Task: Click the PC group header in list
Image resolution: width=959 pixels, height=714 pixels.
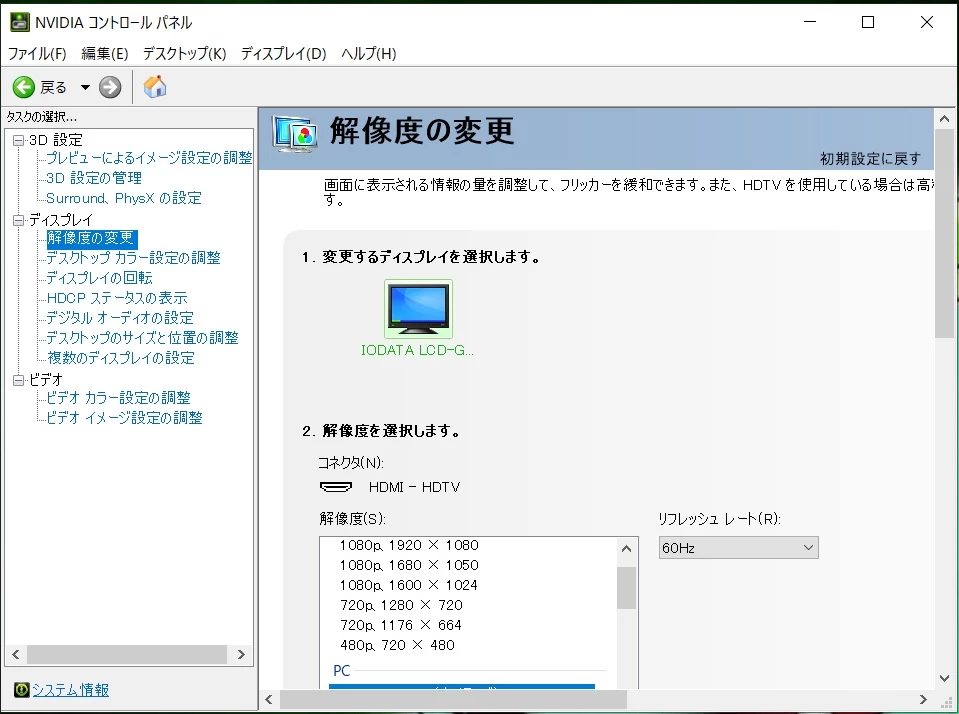Action: 341,671
